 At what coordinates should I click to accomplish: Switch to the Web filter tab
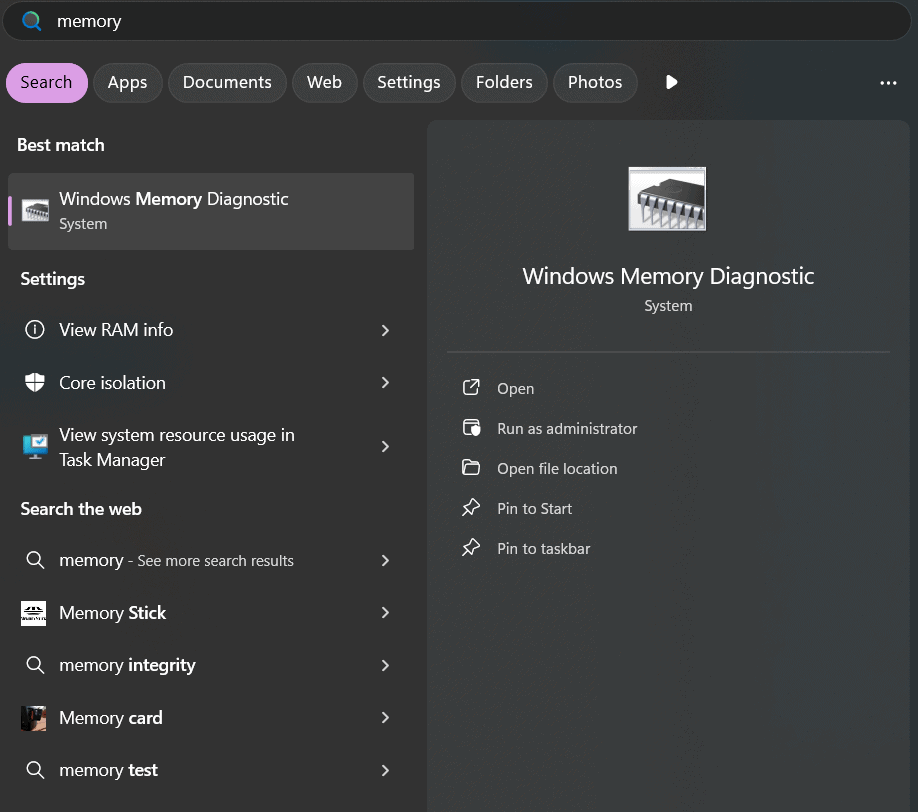tap(324, 83)
